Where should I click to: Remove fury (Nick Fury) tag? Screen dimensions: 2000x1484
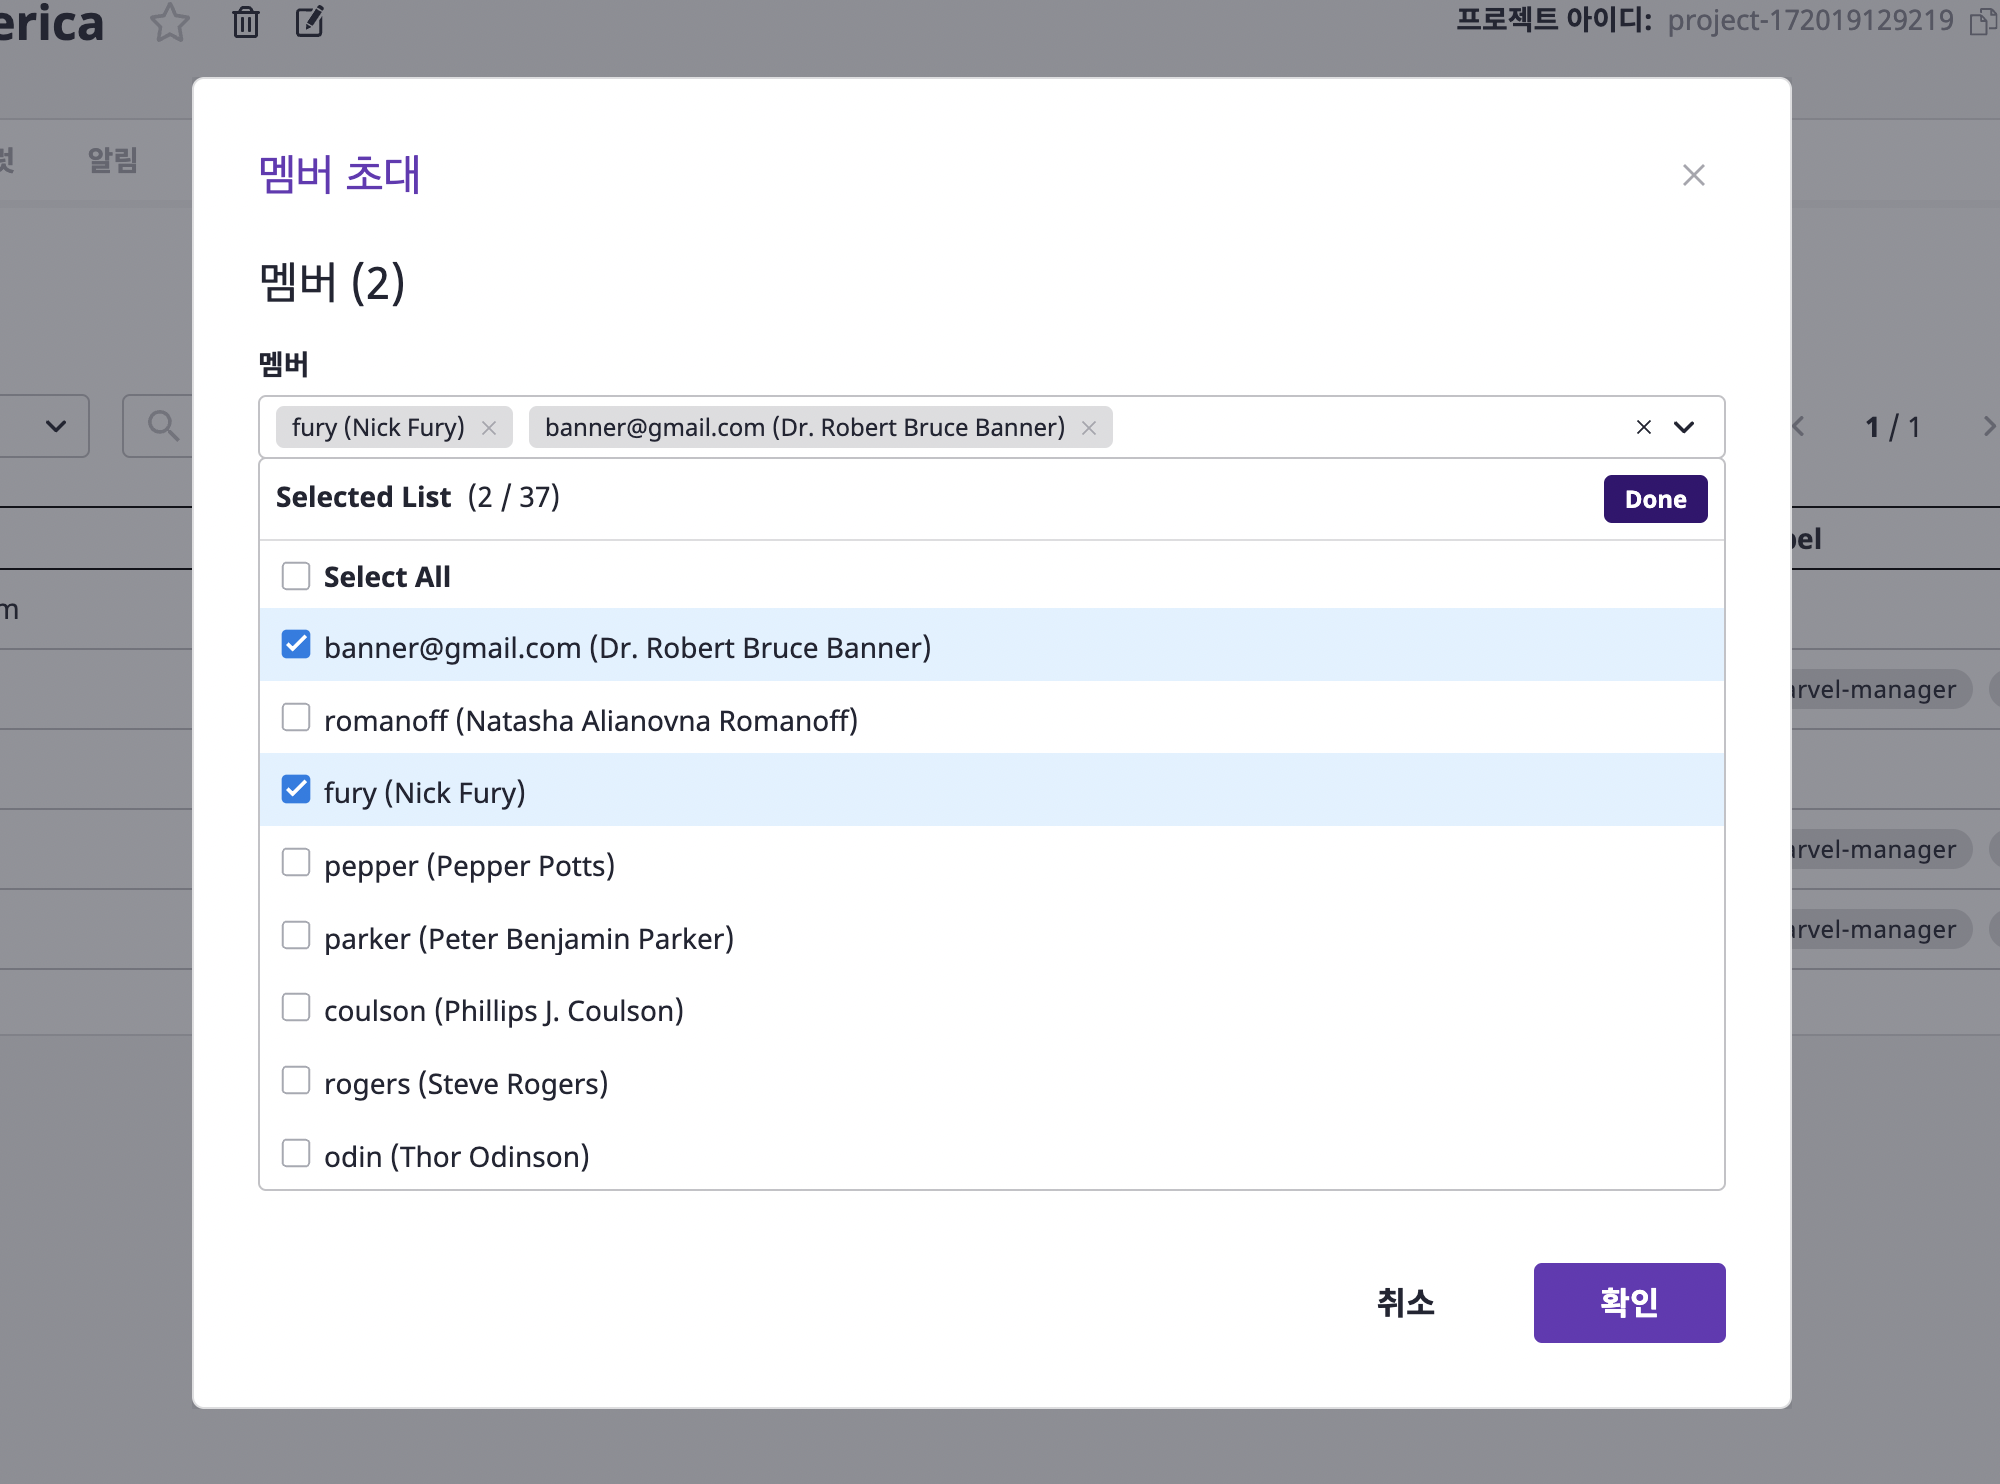point(489,428)
